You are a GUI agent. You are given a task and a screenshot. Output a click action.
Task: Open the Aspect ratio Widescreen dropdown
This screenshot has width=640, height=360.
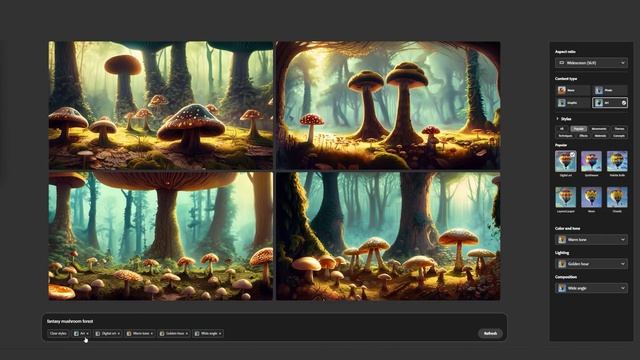point(591,63)
